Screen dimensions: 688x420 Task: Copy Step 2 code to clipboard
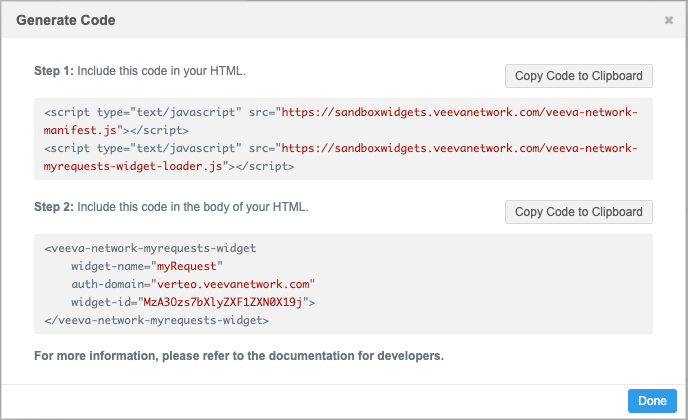click(578, 212)
